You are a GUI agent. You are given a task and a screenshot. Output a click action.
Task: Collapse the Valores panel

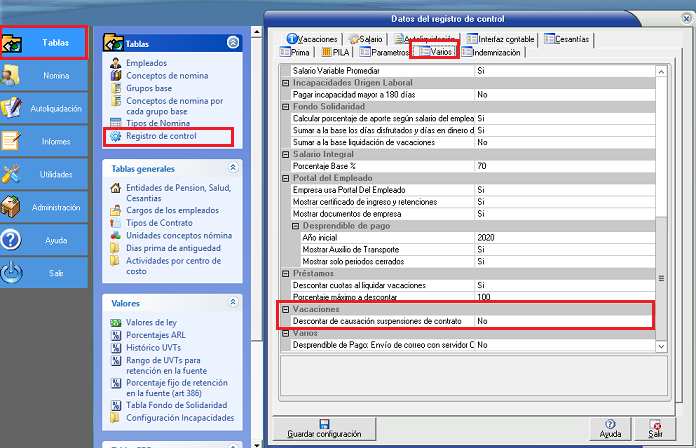[x=233, y=303]
